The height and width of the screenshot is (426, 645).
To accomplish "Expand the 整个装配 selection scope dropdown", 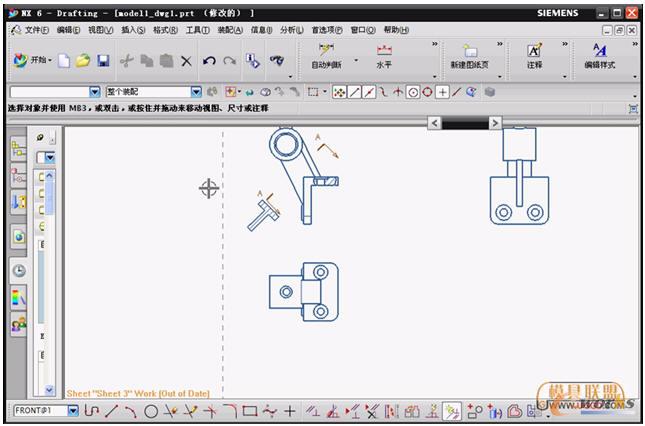I will (196, 92).
